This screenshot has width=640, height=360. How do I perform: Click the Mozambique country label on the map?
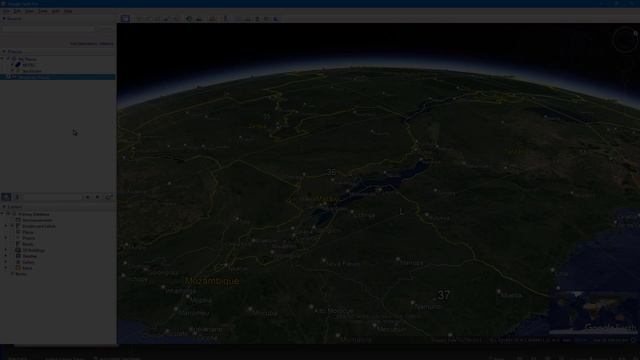(x=212, y=281)
